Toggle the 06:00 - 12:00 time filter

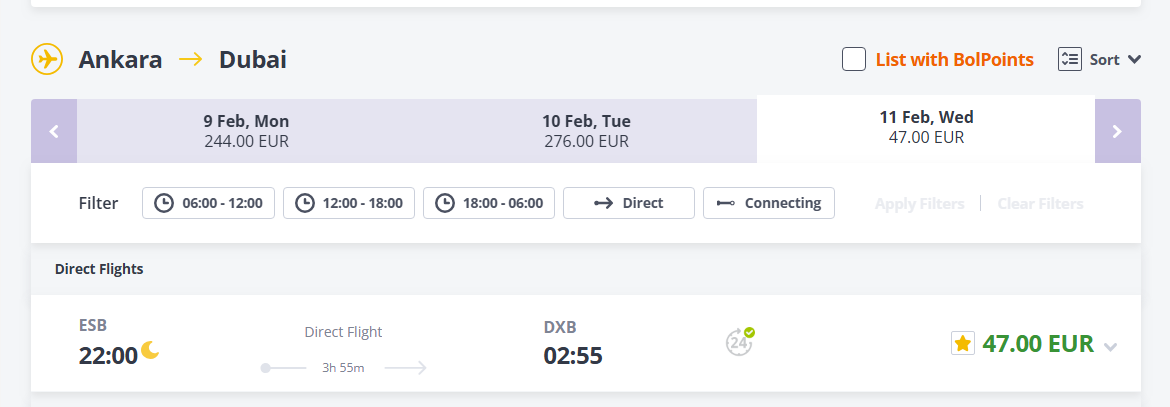pos(208,203)
